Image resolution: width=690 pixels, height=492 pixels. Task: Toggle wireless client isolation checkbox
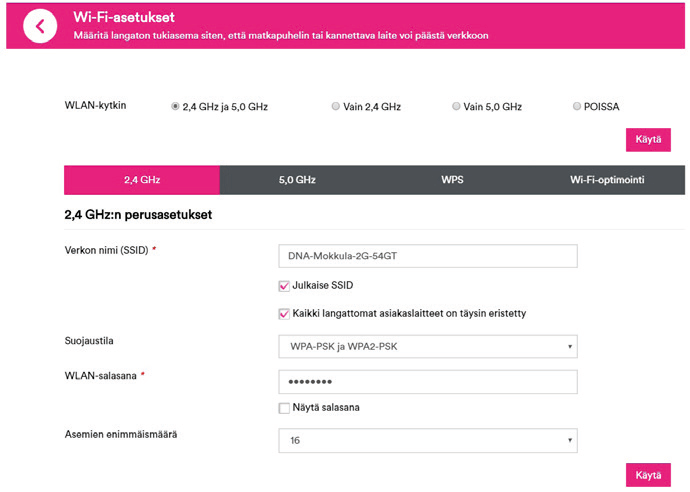284,313
